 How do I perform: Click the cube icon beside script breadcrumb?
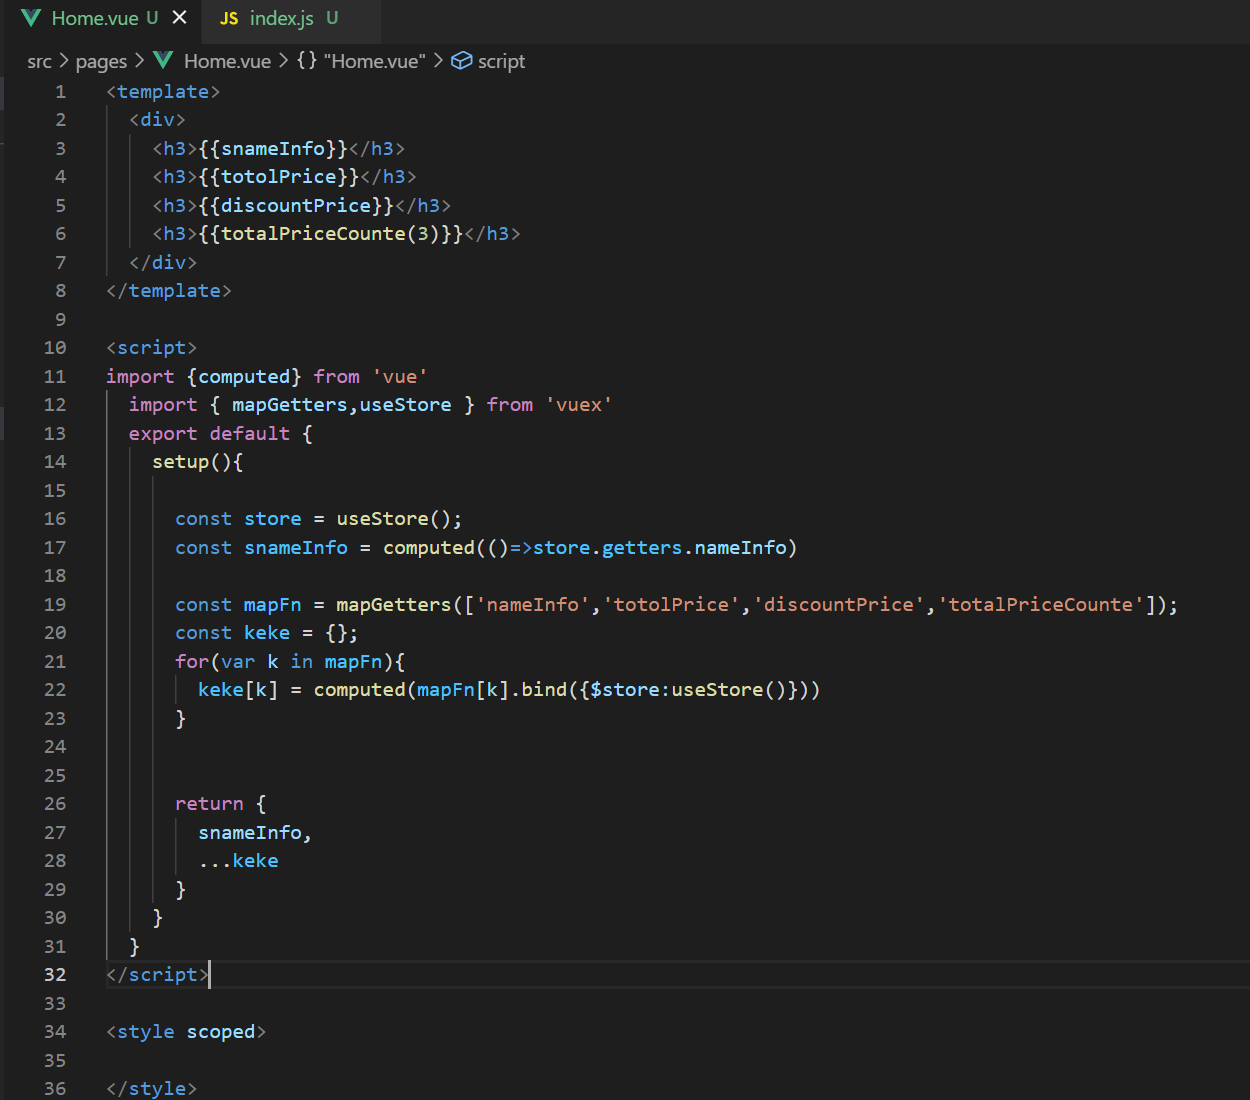point(461,61)
